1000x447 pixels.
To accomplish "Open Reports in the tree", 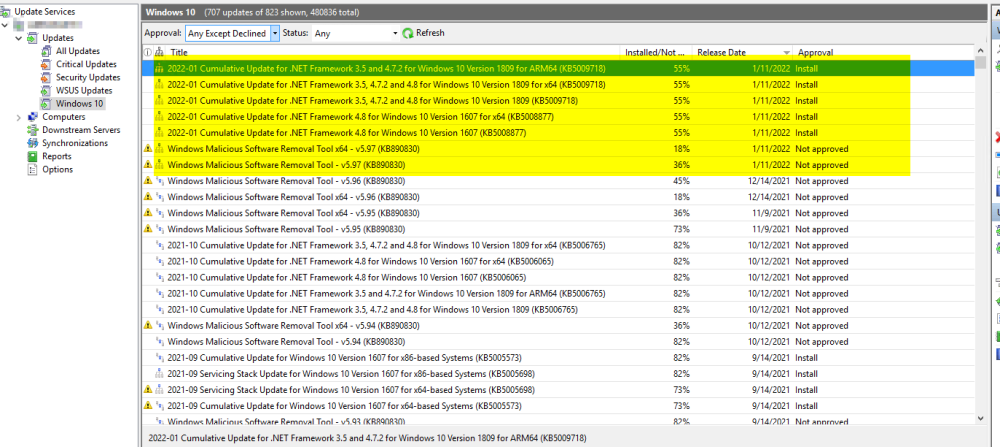I will tap(57, 156).
